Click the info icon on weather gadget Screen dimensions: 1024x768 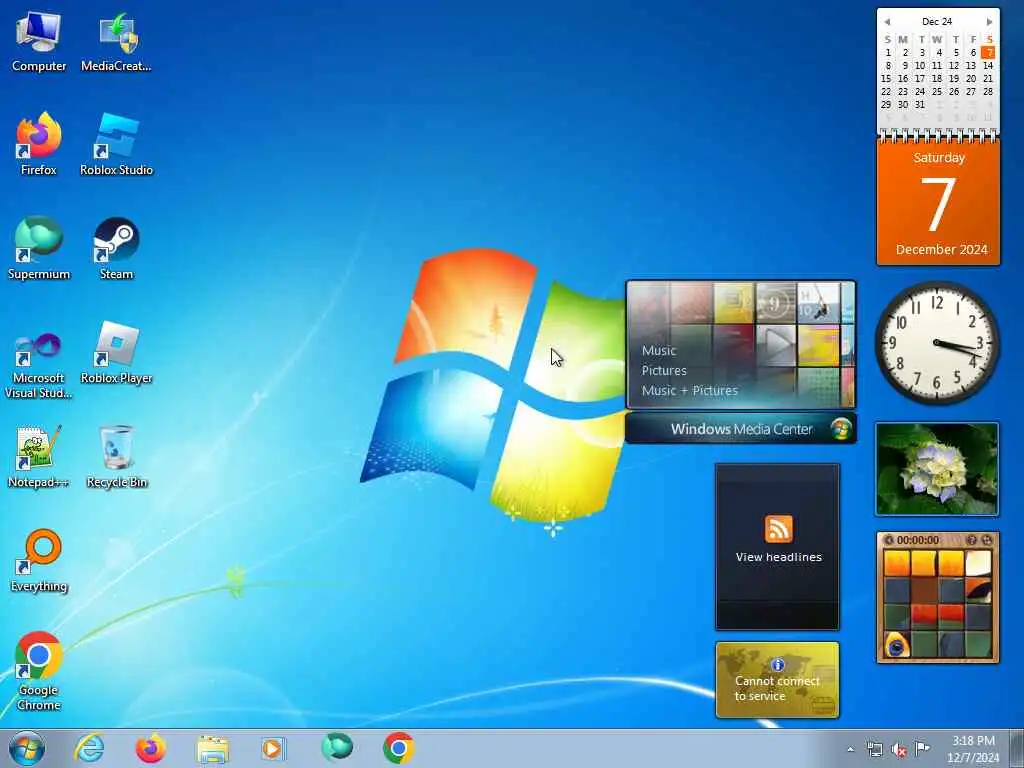777,665
